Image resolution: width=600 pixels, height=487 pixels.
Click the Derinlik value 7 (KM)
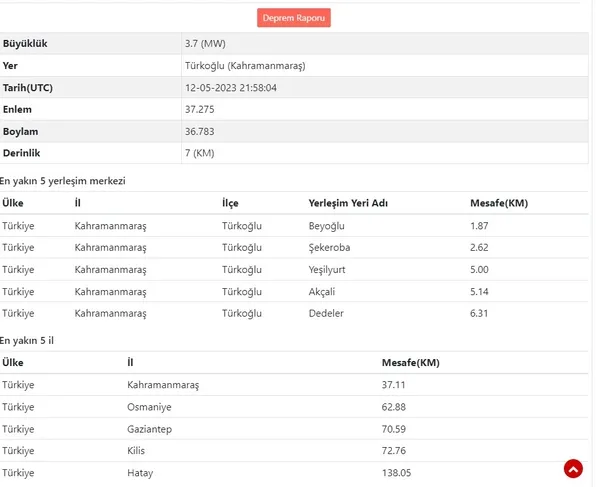tap(200, 153)
